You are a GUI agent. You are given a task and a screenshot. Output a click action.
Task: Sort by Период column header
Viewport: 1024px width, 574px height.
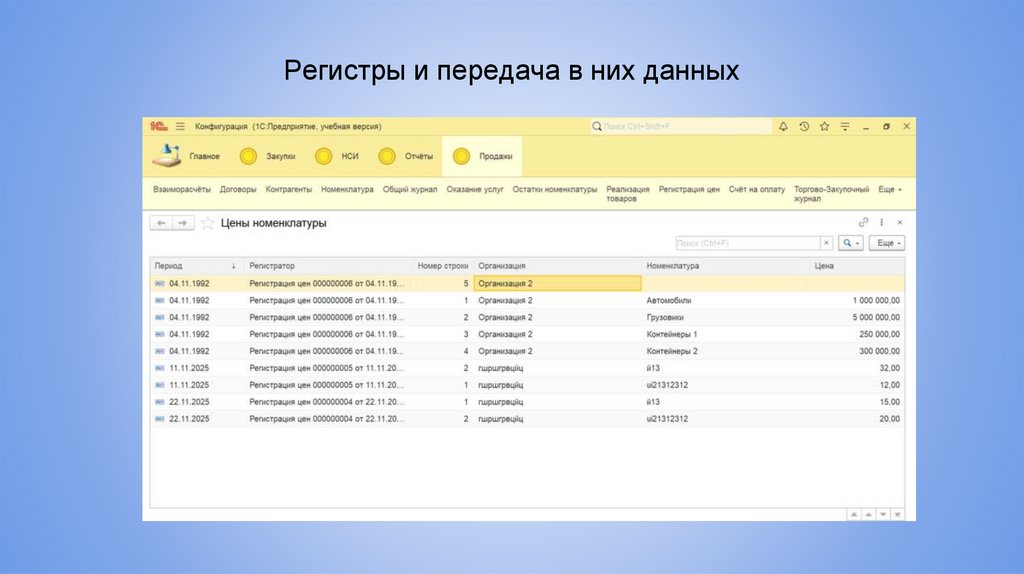click(196, 266)
